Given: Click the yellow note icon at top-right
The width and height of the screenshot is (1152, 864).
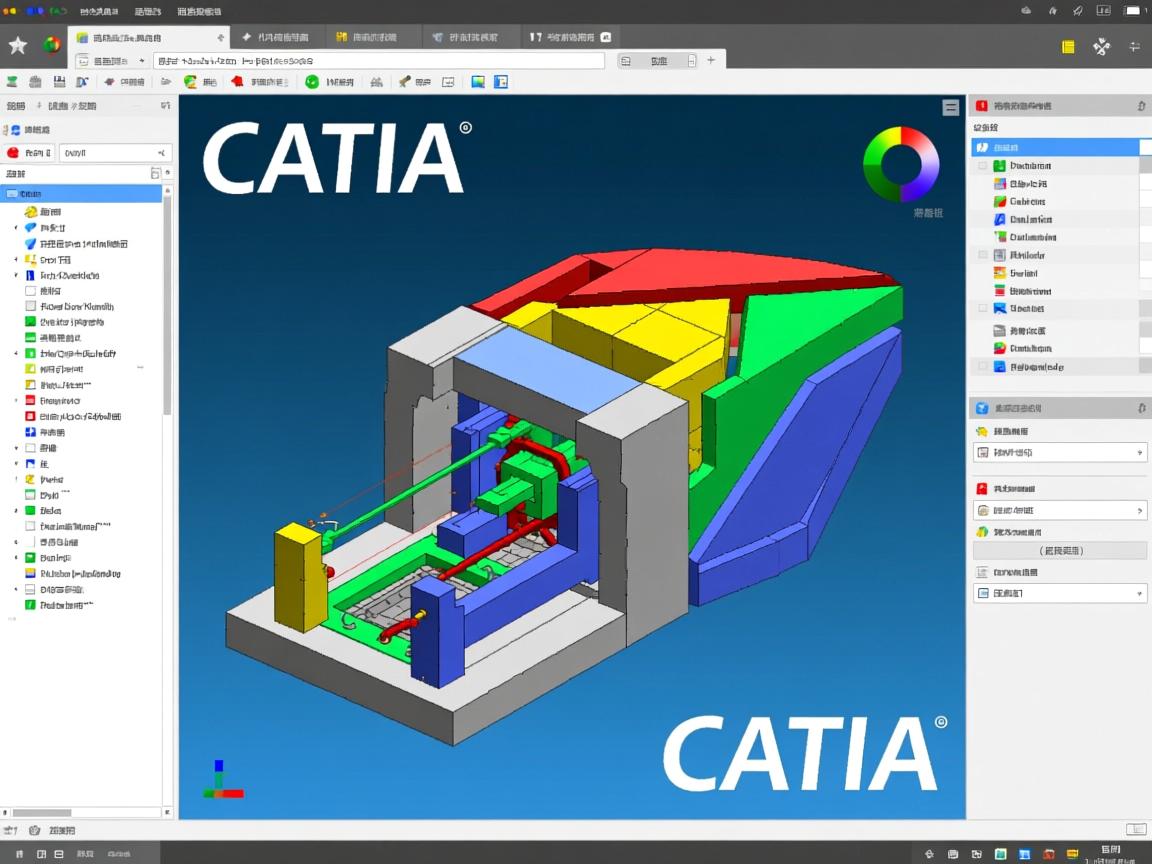Looking at the screenshot, I should (1068, 46).
